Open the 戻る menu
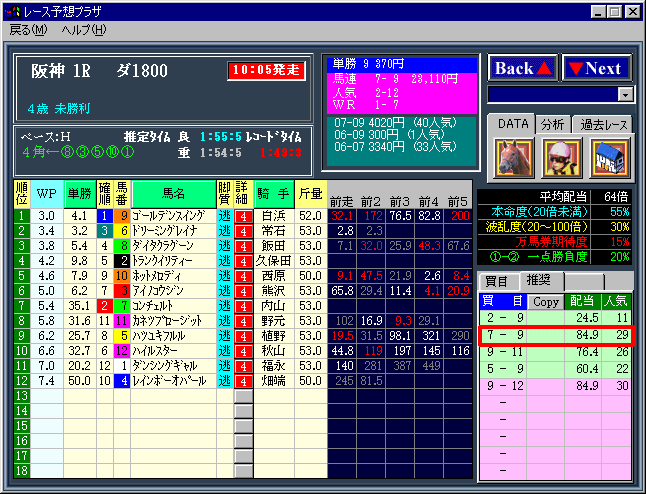The width and height of the screenshot is (646, 494). point(28,29)
